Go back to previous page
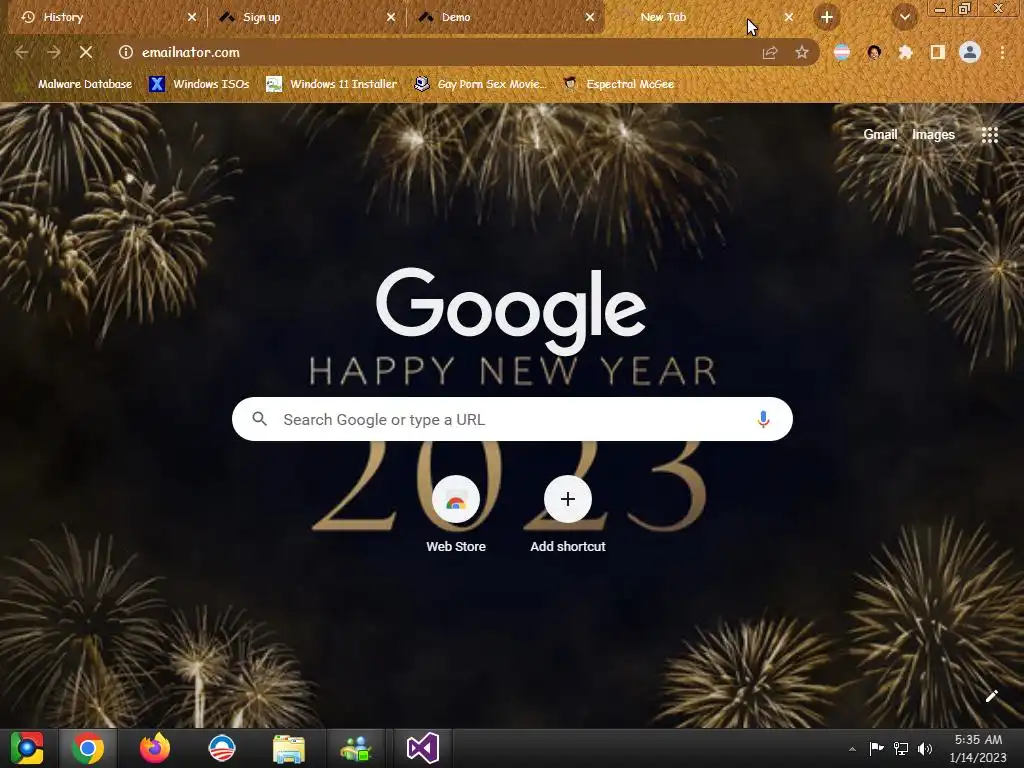 22,52
